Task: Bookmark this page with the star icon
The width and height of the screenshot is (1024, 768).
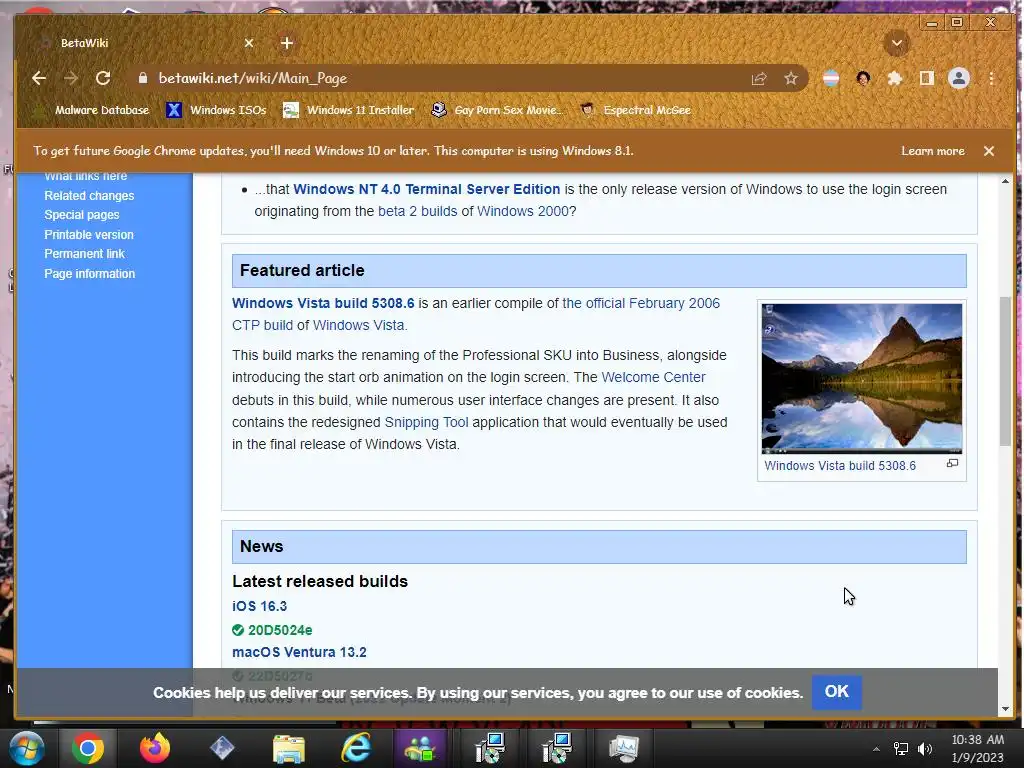Action: click(791, 79)
